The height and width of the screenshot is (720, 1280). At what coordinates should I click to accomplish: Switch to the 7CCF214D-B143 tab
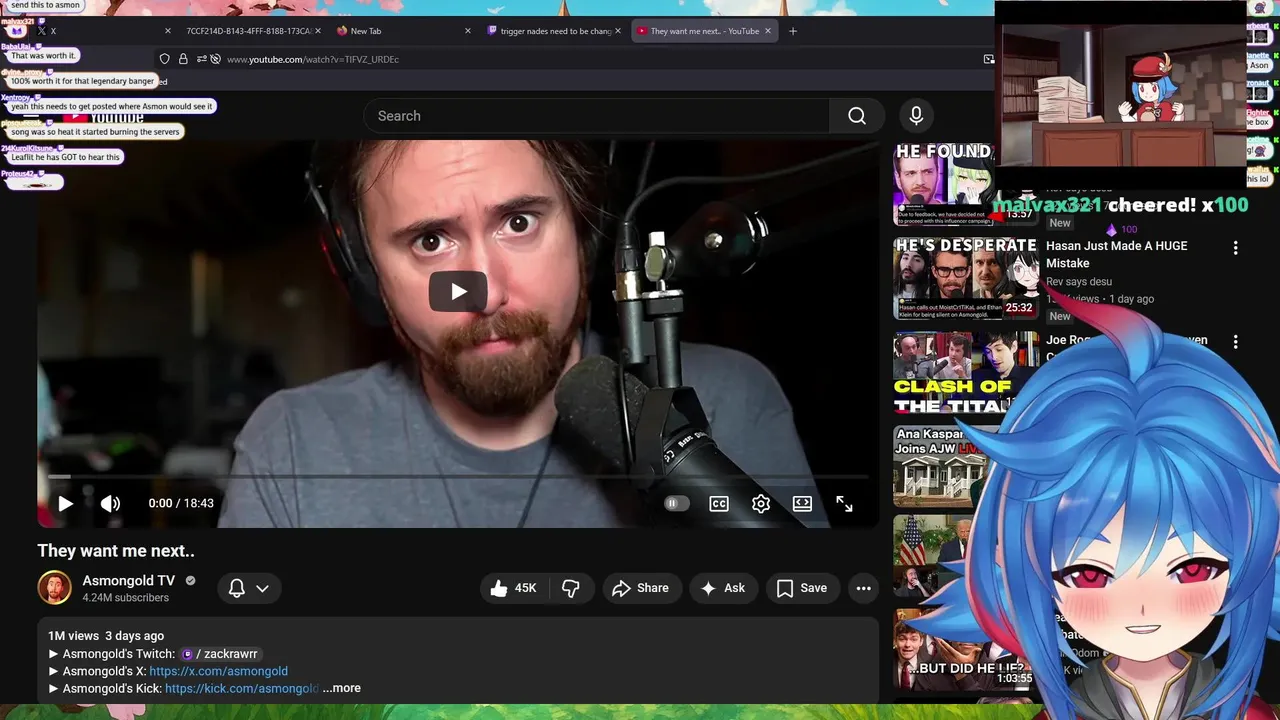pos(249,31)
